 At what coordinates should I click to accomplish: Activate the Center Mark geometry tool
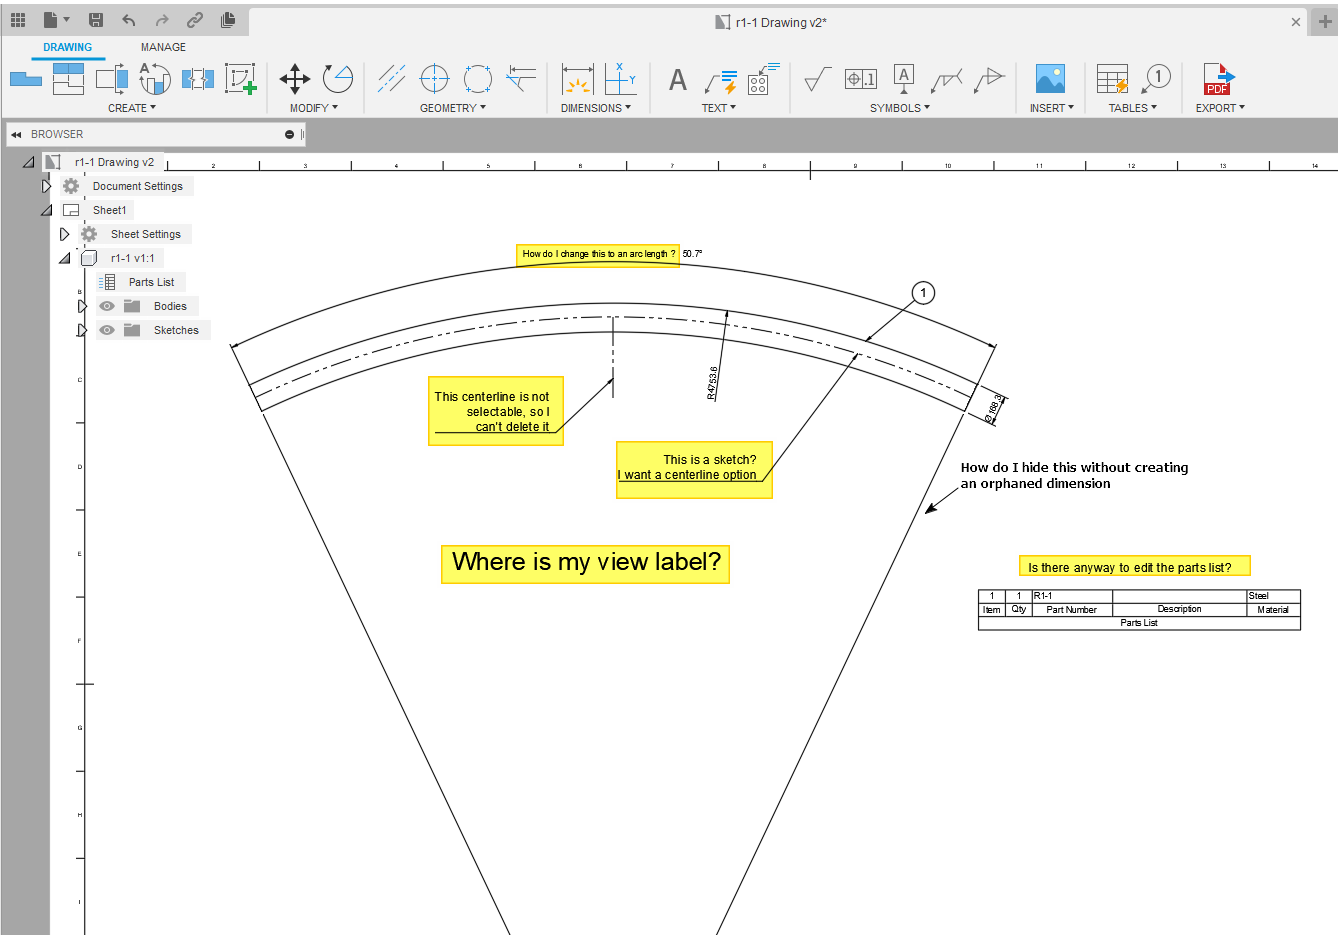pos(434,78)
